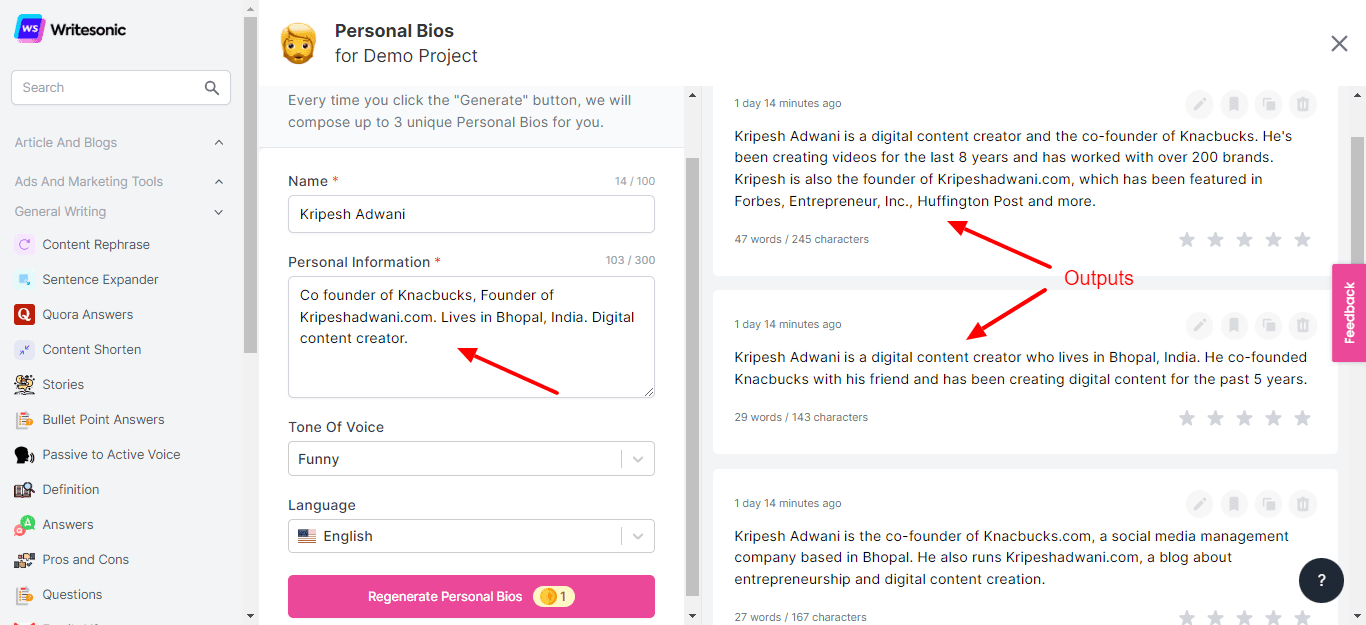Select Passive to Active Voice tool
This screenshot has height=625, width=1366.
coord(110,455)
